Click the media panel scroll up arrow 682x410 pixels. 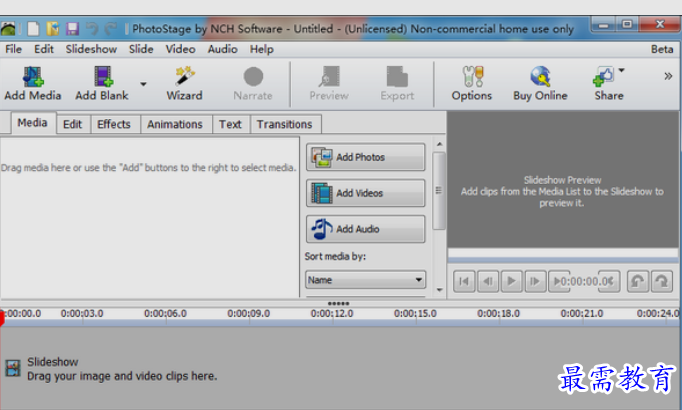pos(439,144)
